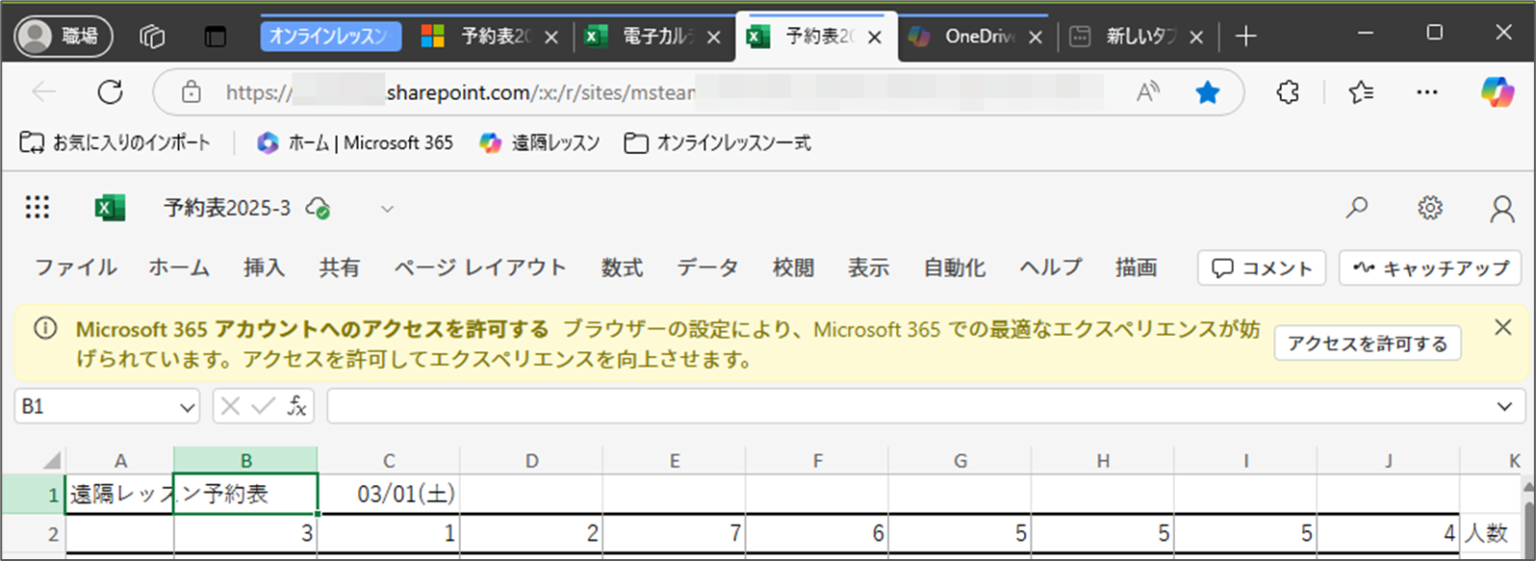Open the Name Box dropdown showing B1
Image resolution: width=1536 pixels, height=561 pixels.
tap(187, 407)
